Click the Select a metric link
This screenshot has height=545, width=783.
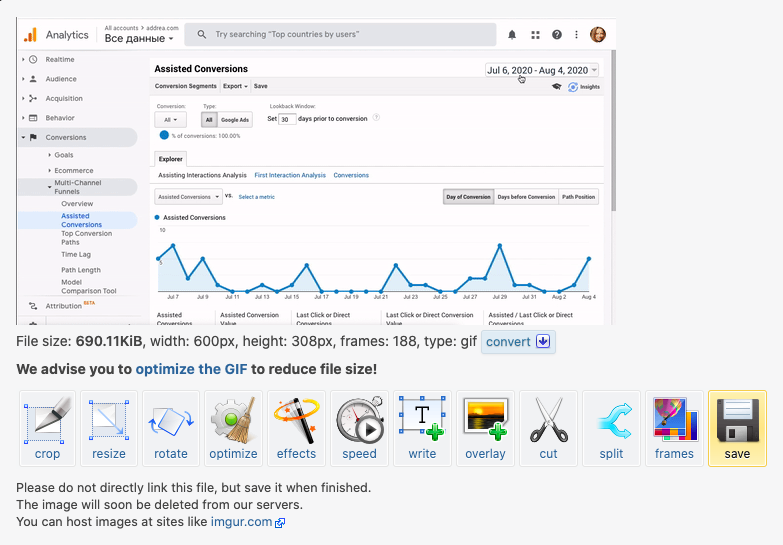coord(257,197)
